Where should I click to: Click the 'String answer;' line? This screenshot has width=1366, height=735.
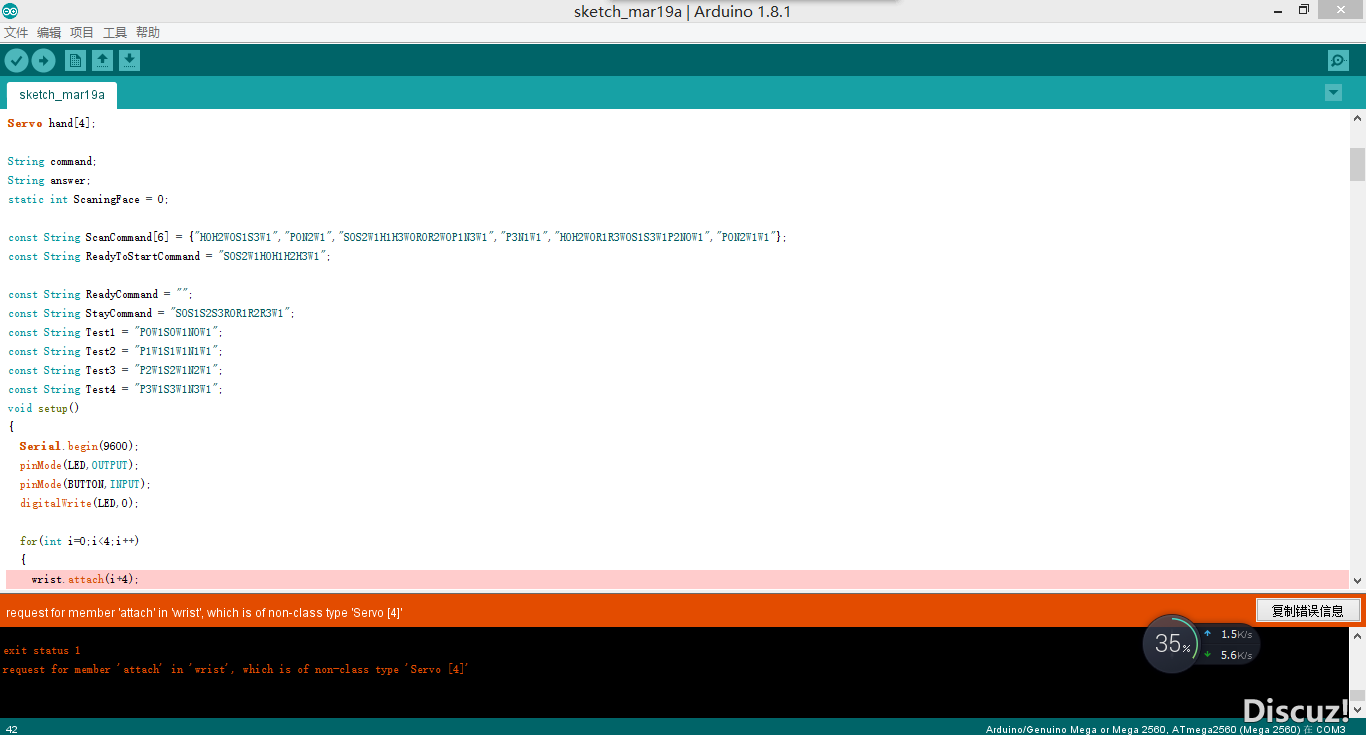49,180
